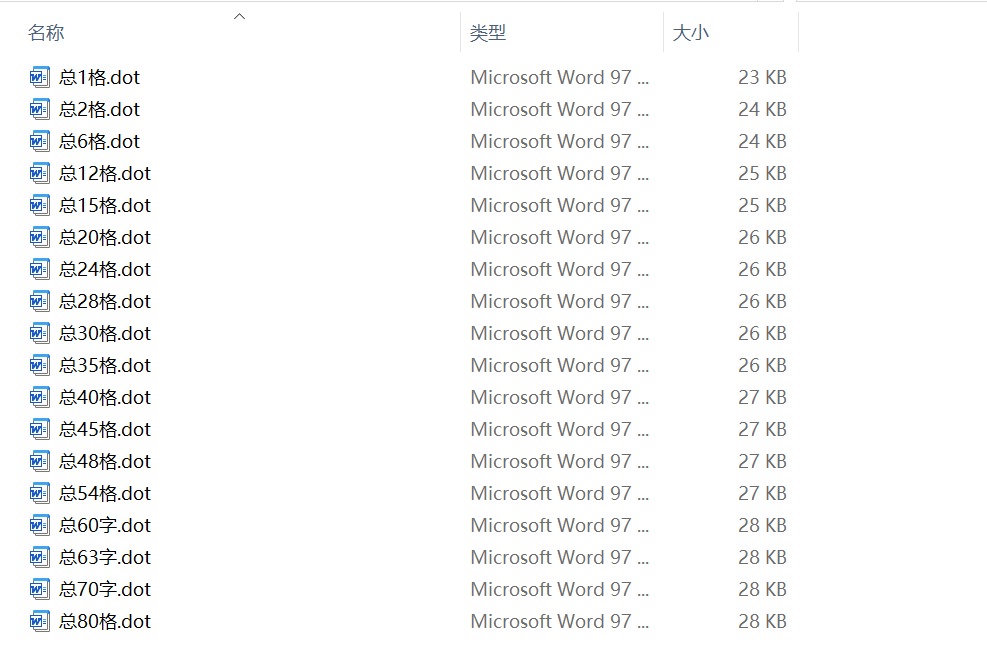The width and height of the screenshot is (987, 650).
Task: Select the file name 总48格.dot
Action: (105, 462)
